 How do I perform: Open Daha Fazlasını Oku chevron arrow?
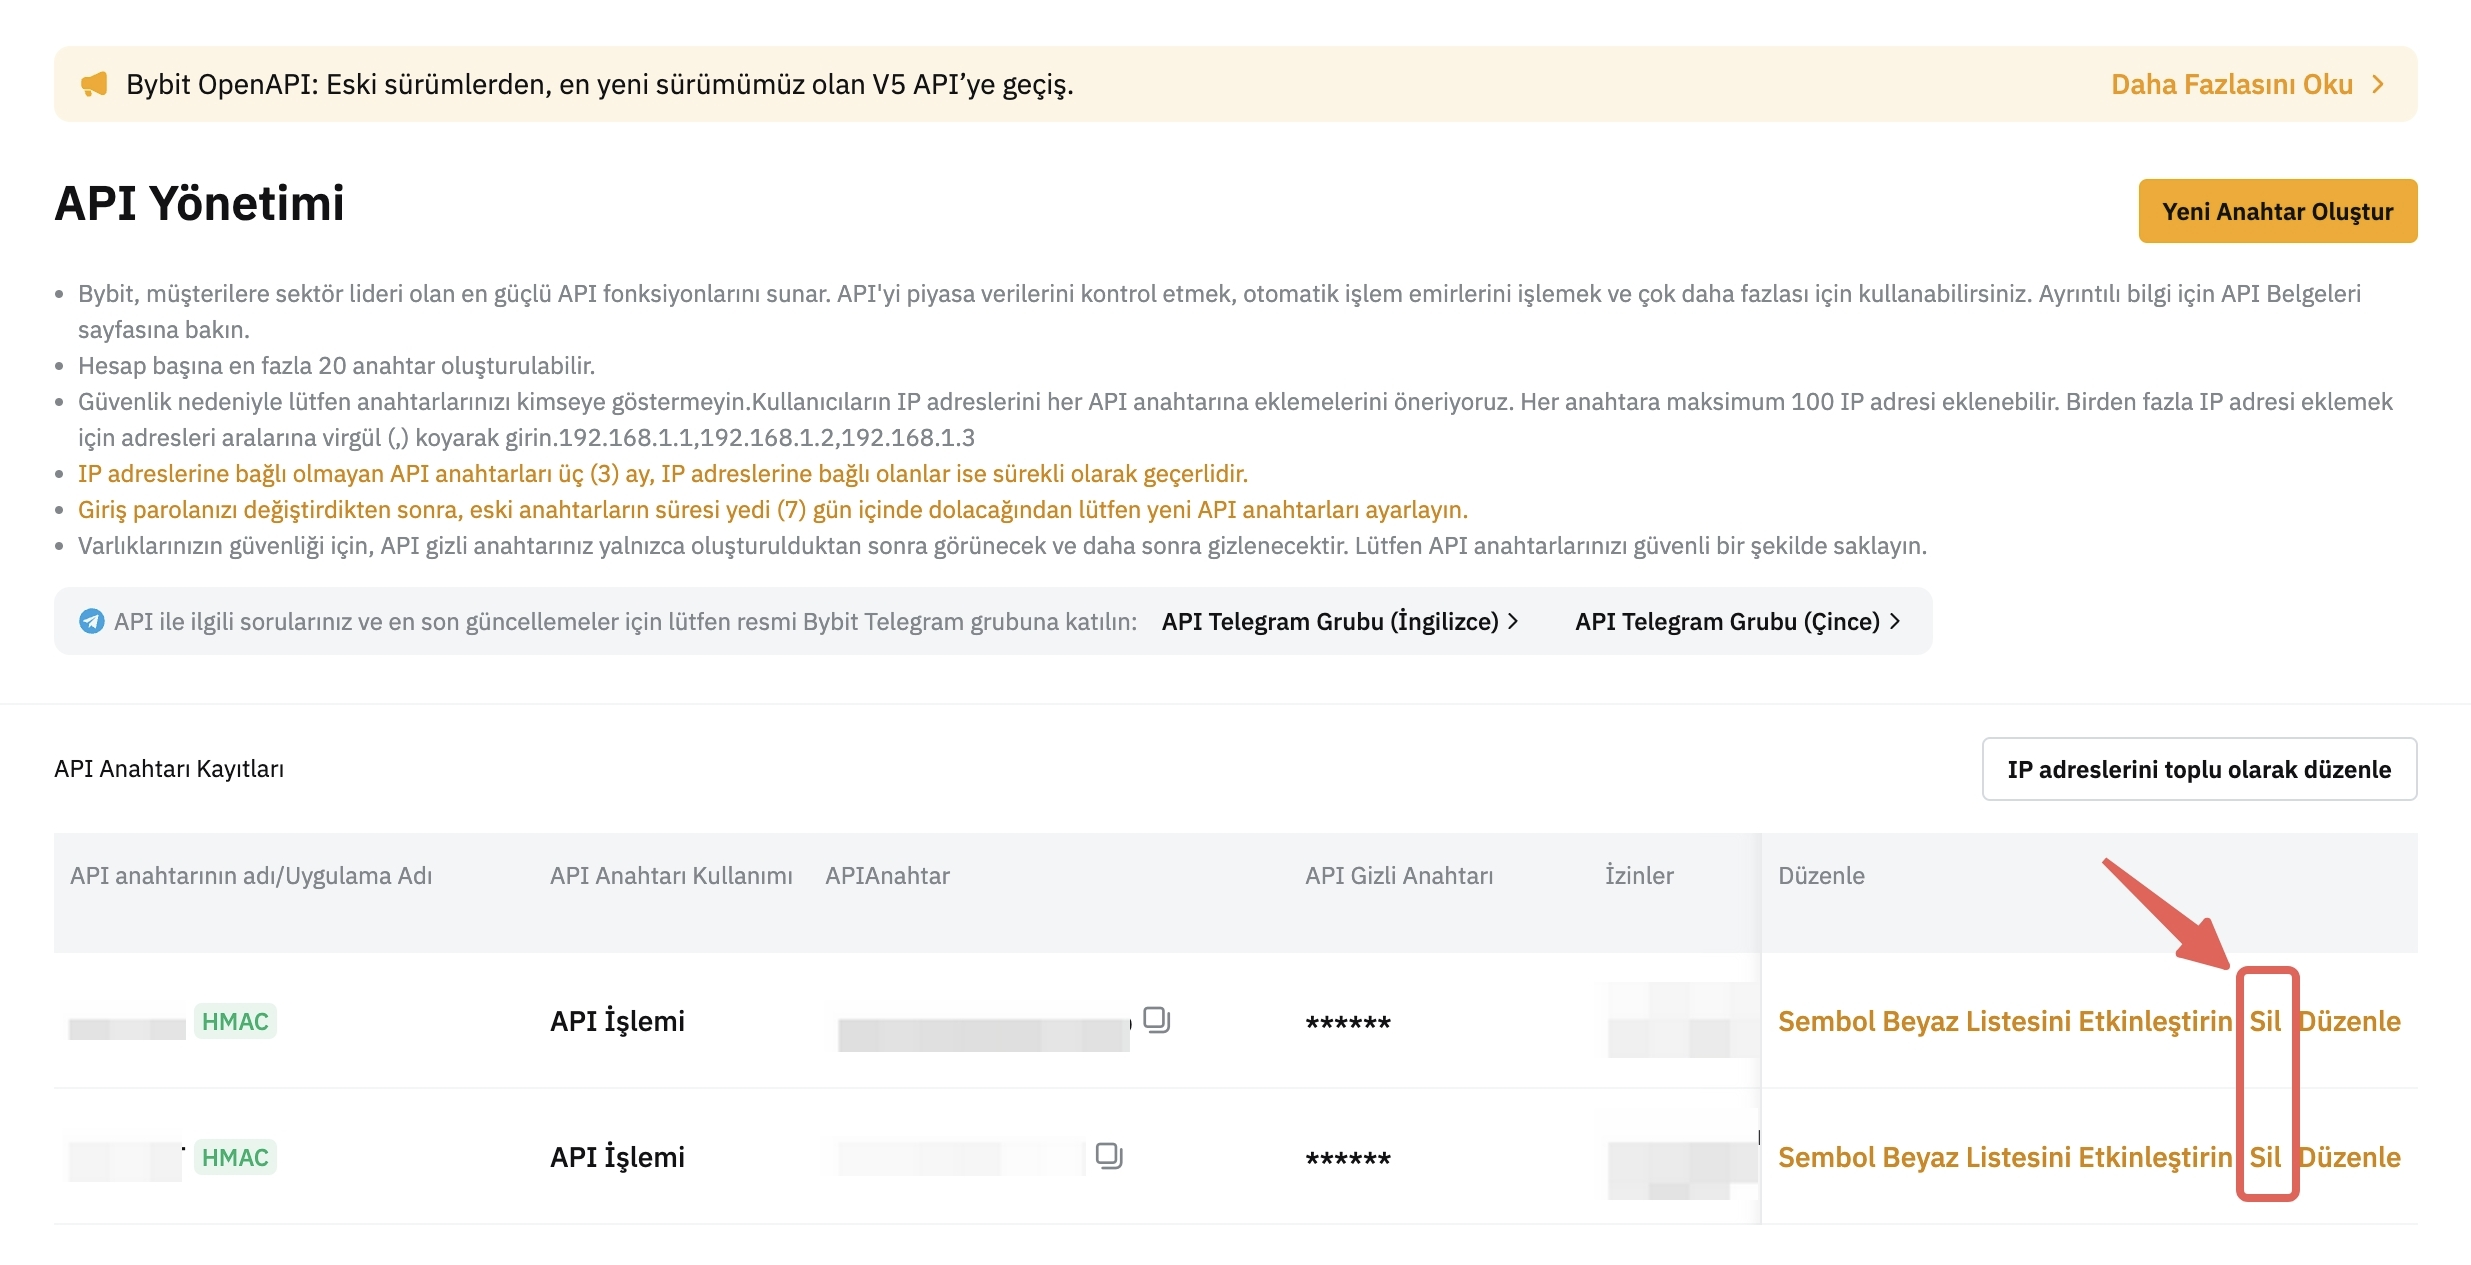(2379, 84)
